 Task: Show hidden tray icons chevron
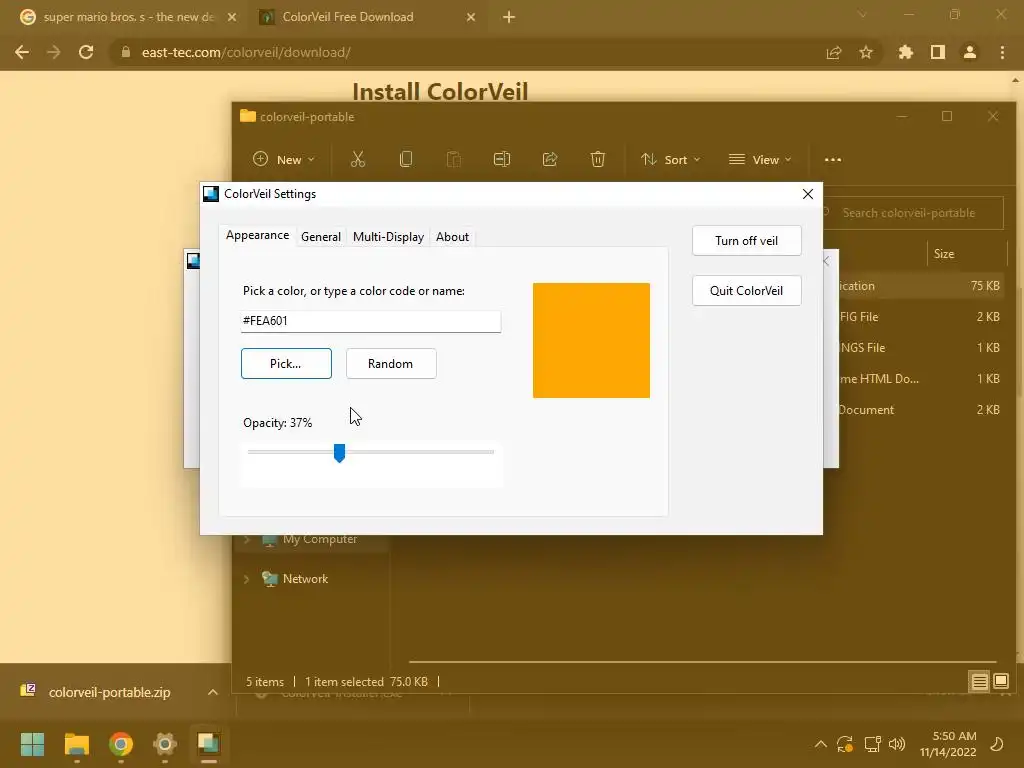[821, 744]
